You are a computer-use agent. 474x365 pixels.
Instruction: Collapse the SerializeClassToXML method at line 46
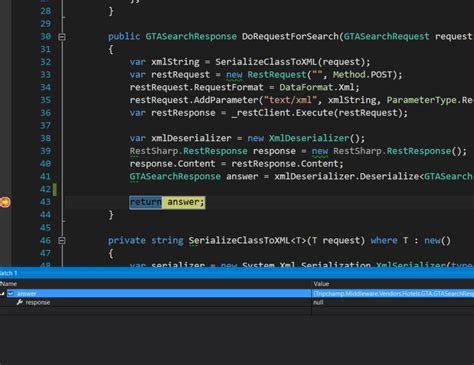(62, 240)
